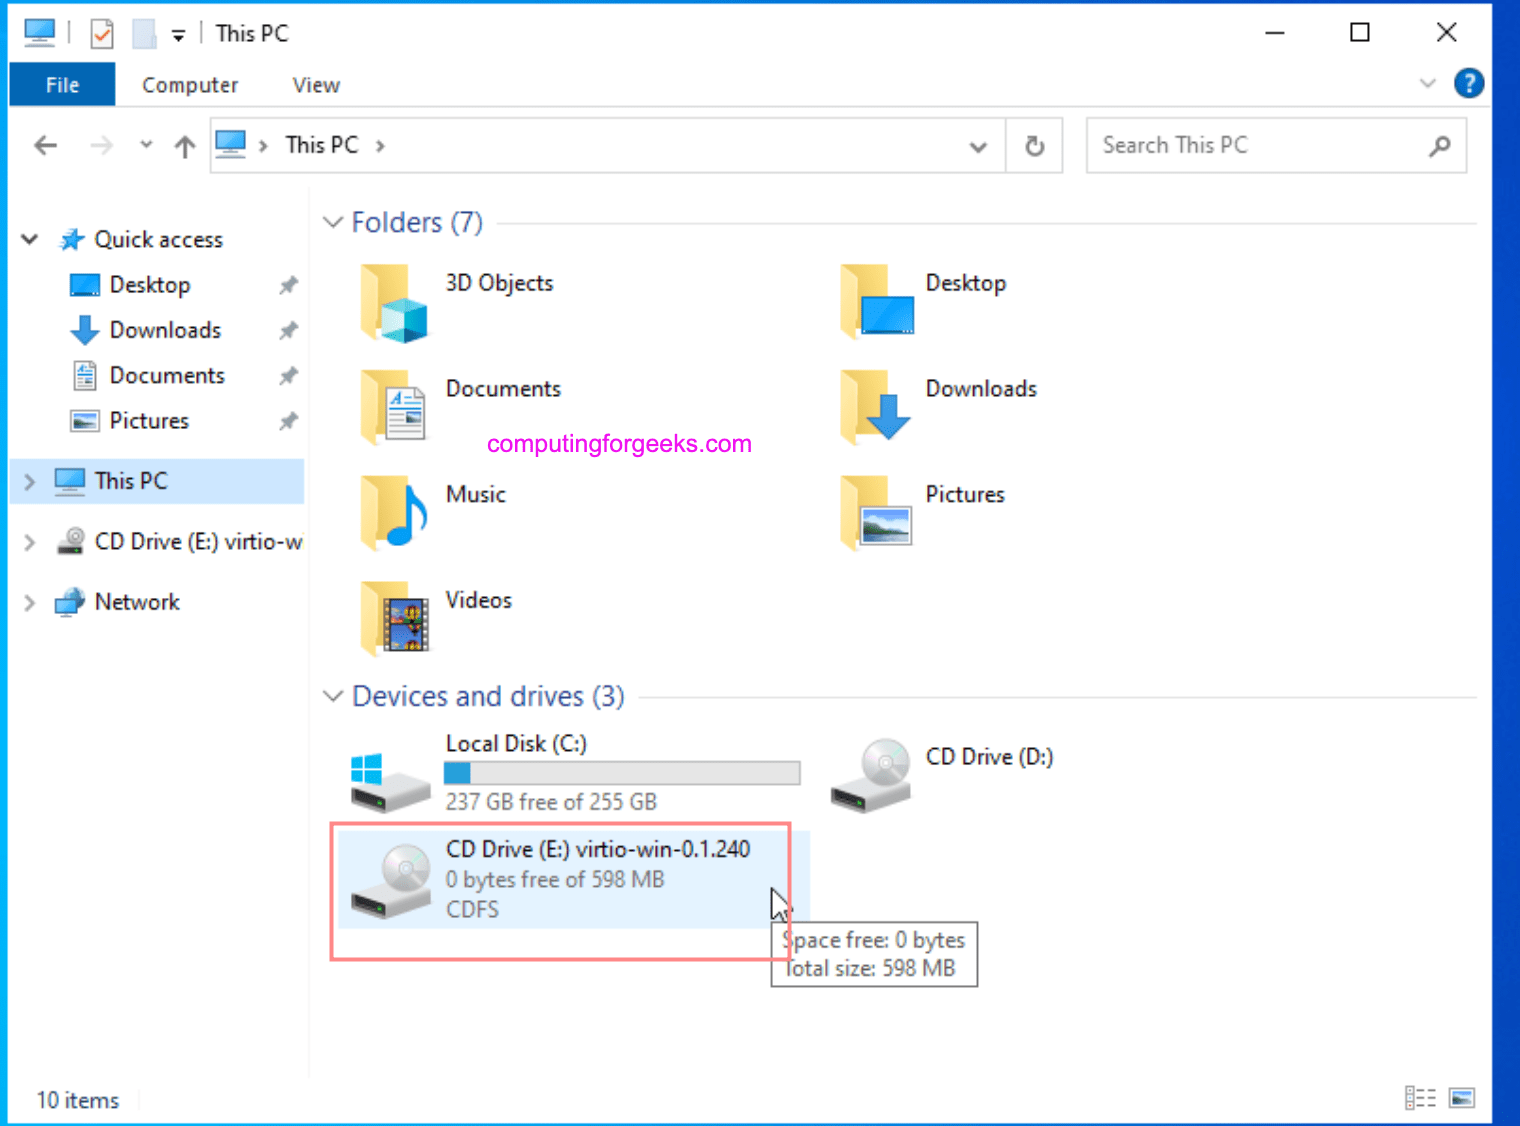Screen dimensions: 1520x1126
Task: Select the Videos folder
Action: point(478,600)
